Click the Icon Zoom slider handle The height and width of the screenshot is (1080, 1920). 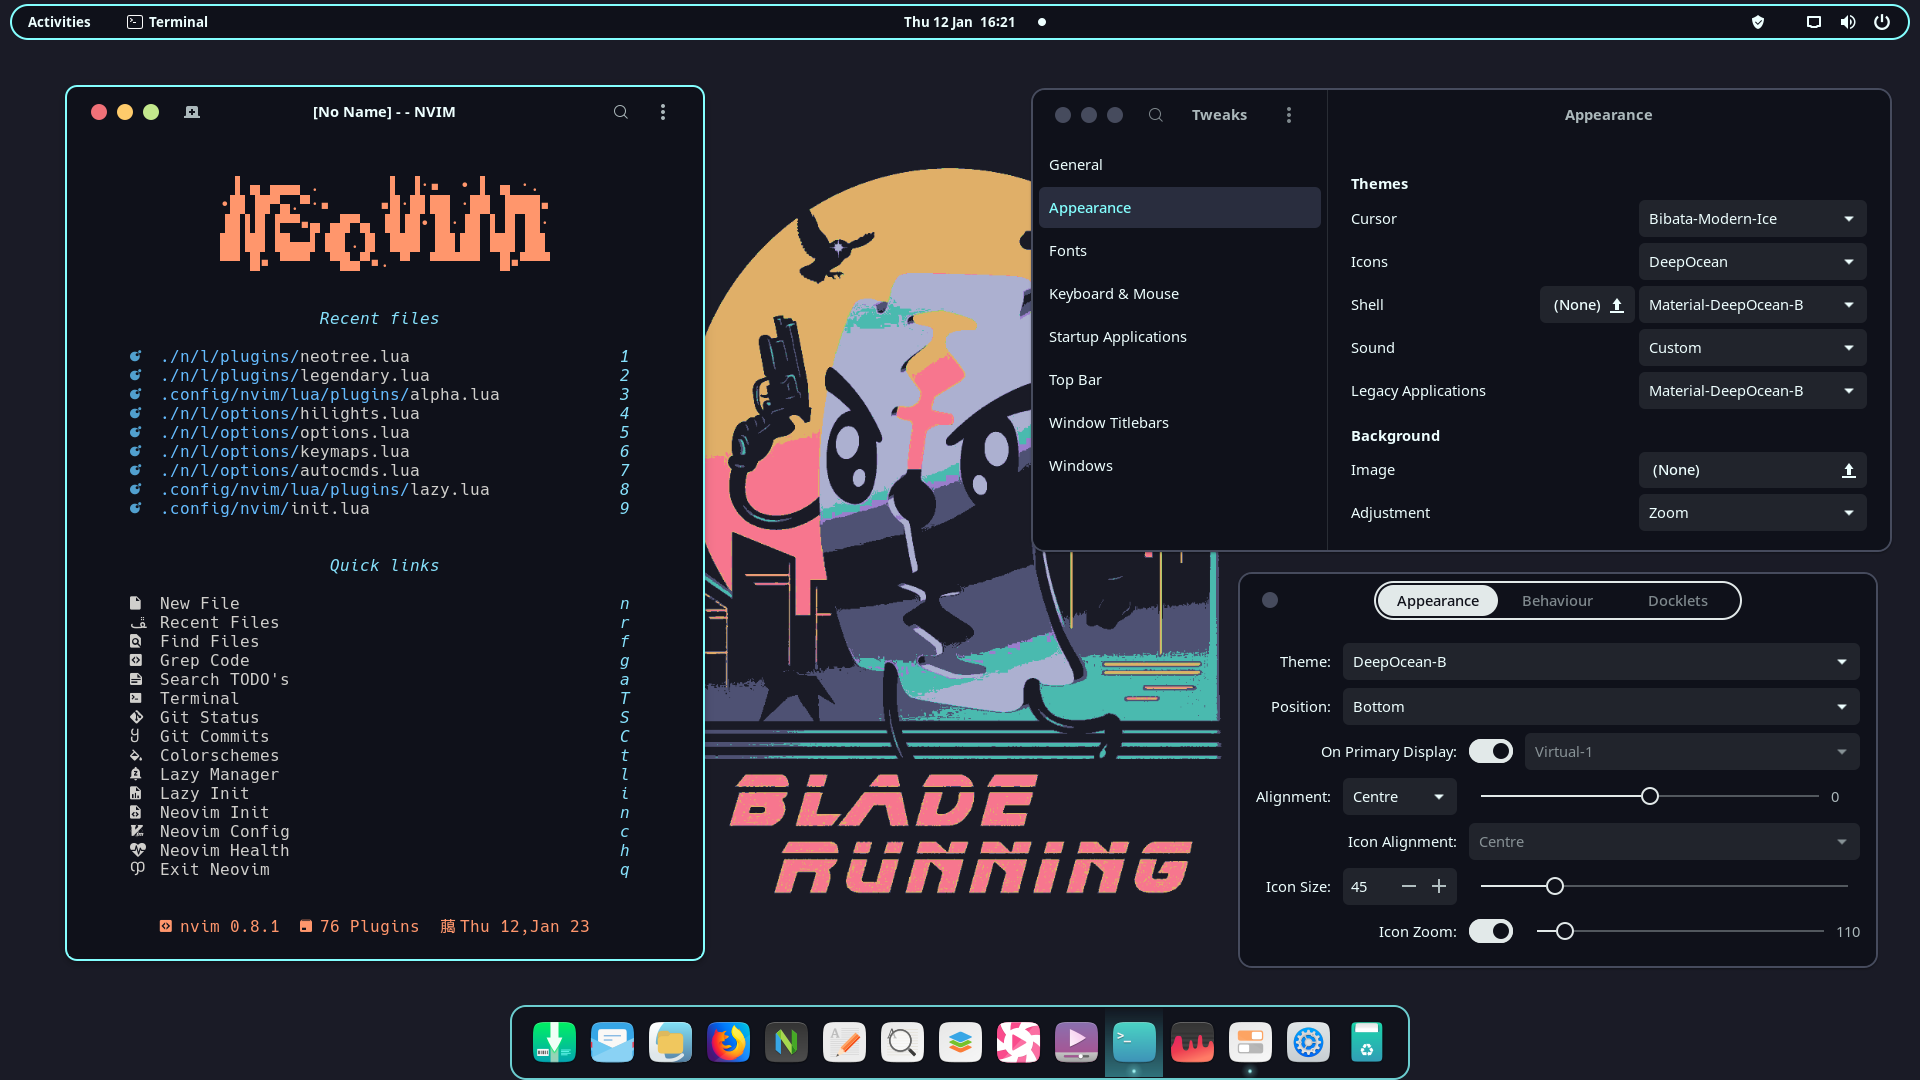click(x=1565, y=932)
